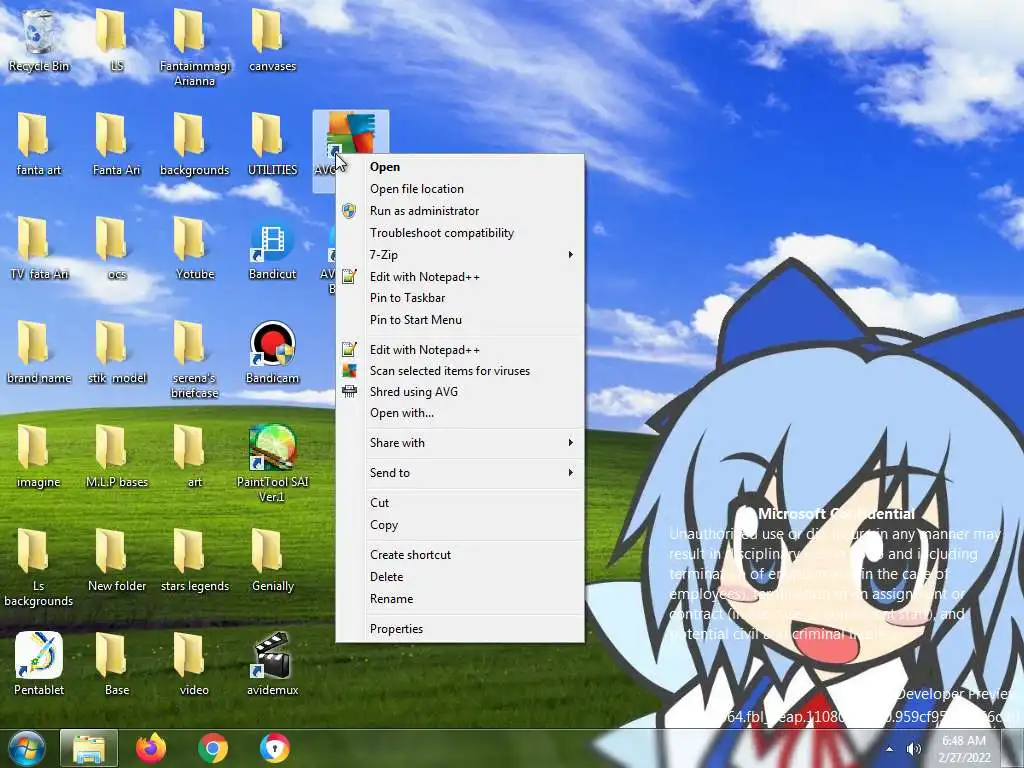Select the stik model folder

coord(116,352)
